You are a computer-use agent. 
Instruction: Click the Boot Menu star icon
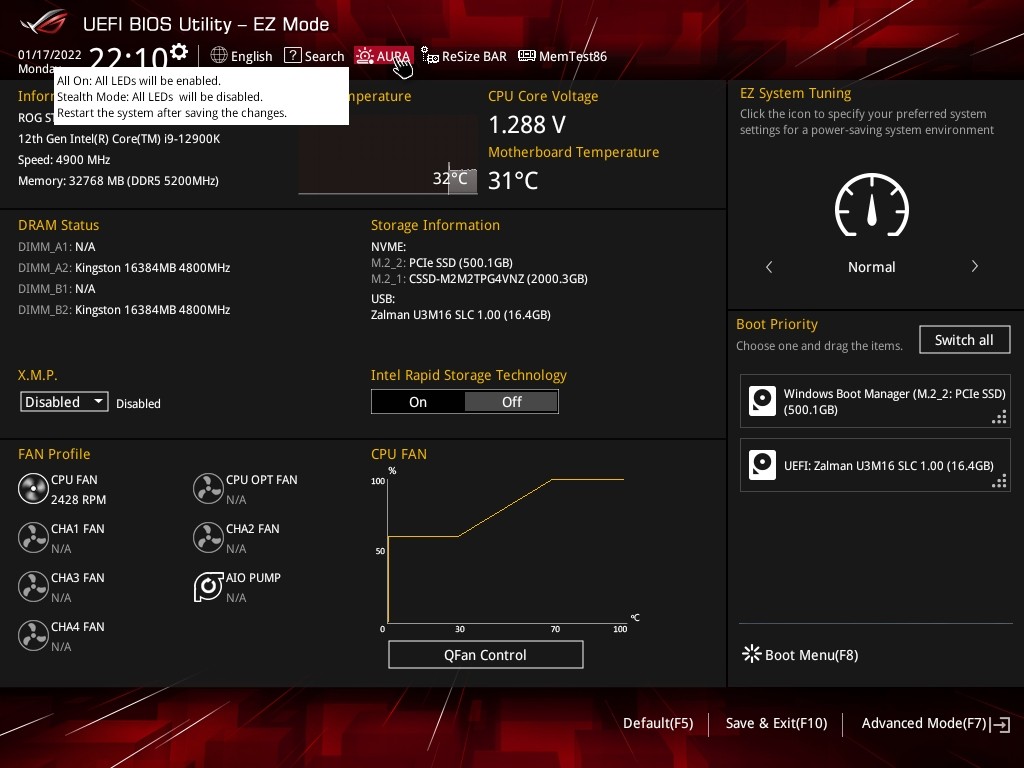pos(752,654)
